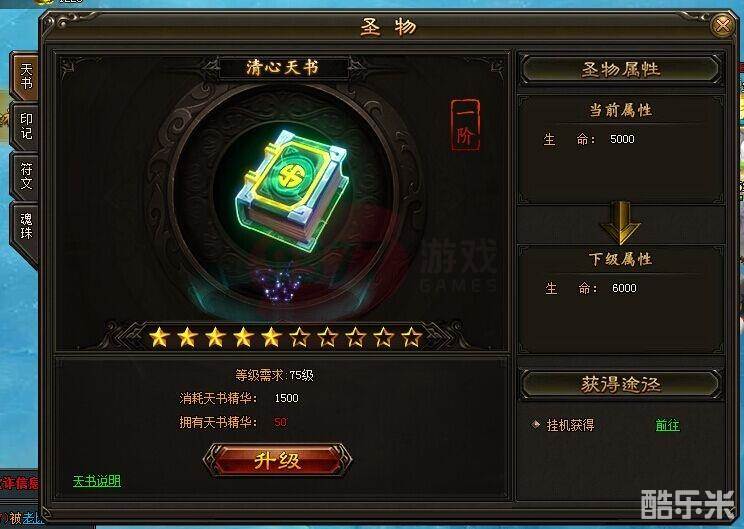Click the 清心天书 title label
Screen dimensions: 744x529
click(282, 68)
